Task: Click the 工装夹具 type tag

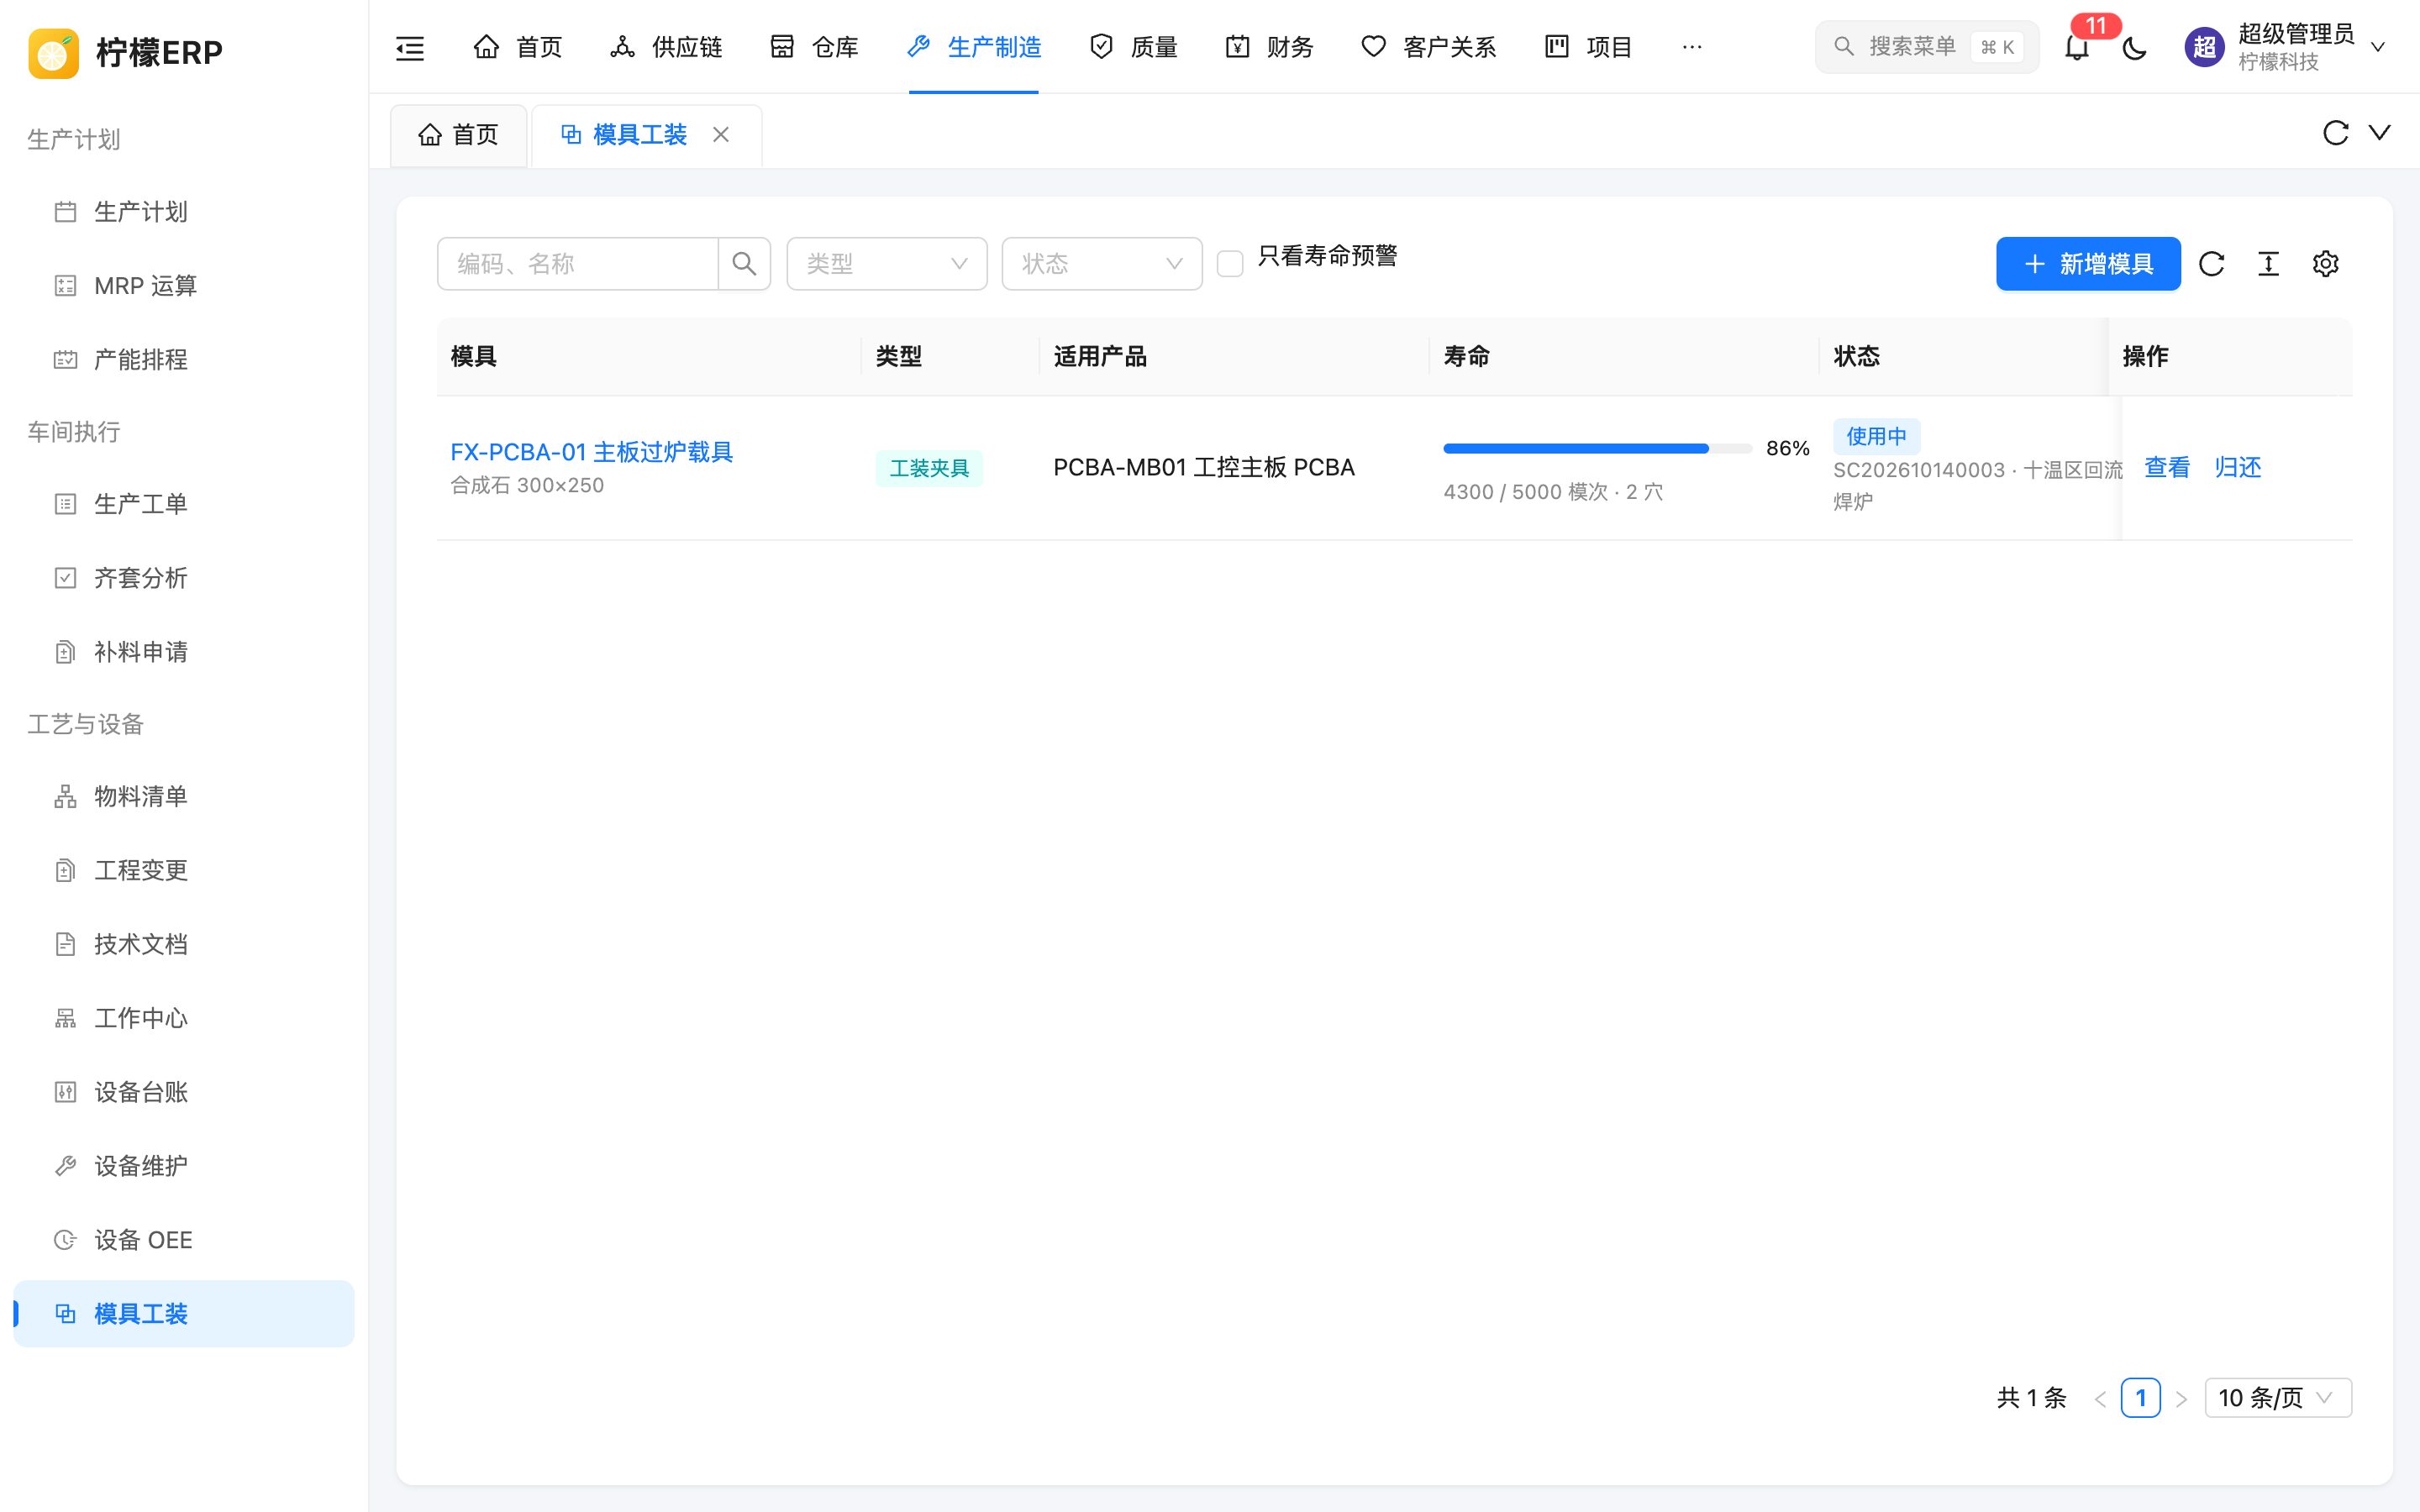Action: pyautogui.click(x=929, y=468)
